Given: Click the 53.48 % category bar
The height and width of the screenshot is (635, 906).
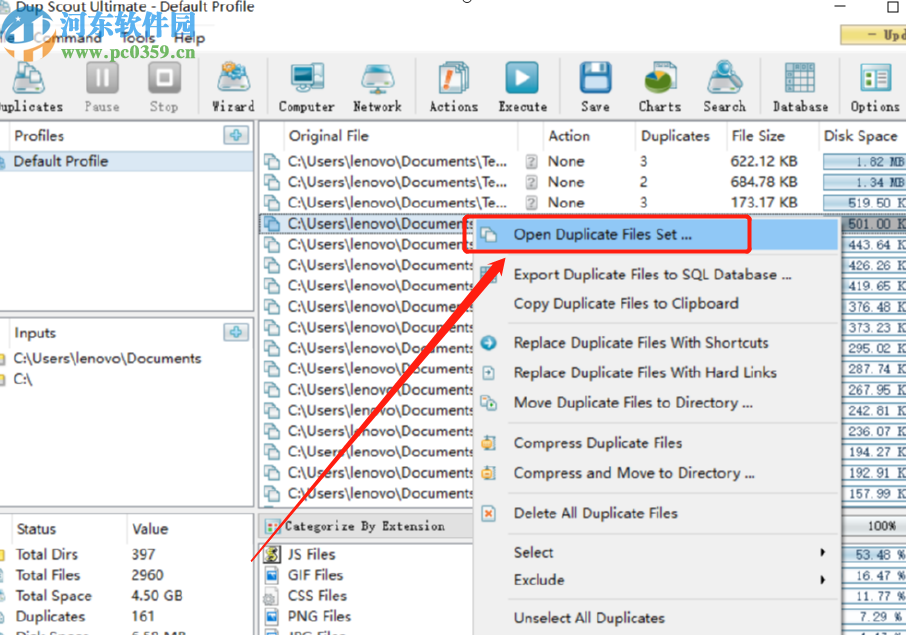Looking at the screenshot, I should point(874,555).
